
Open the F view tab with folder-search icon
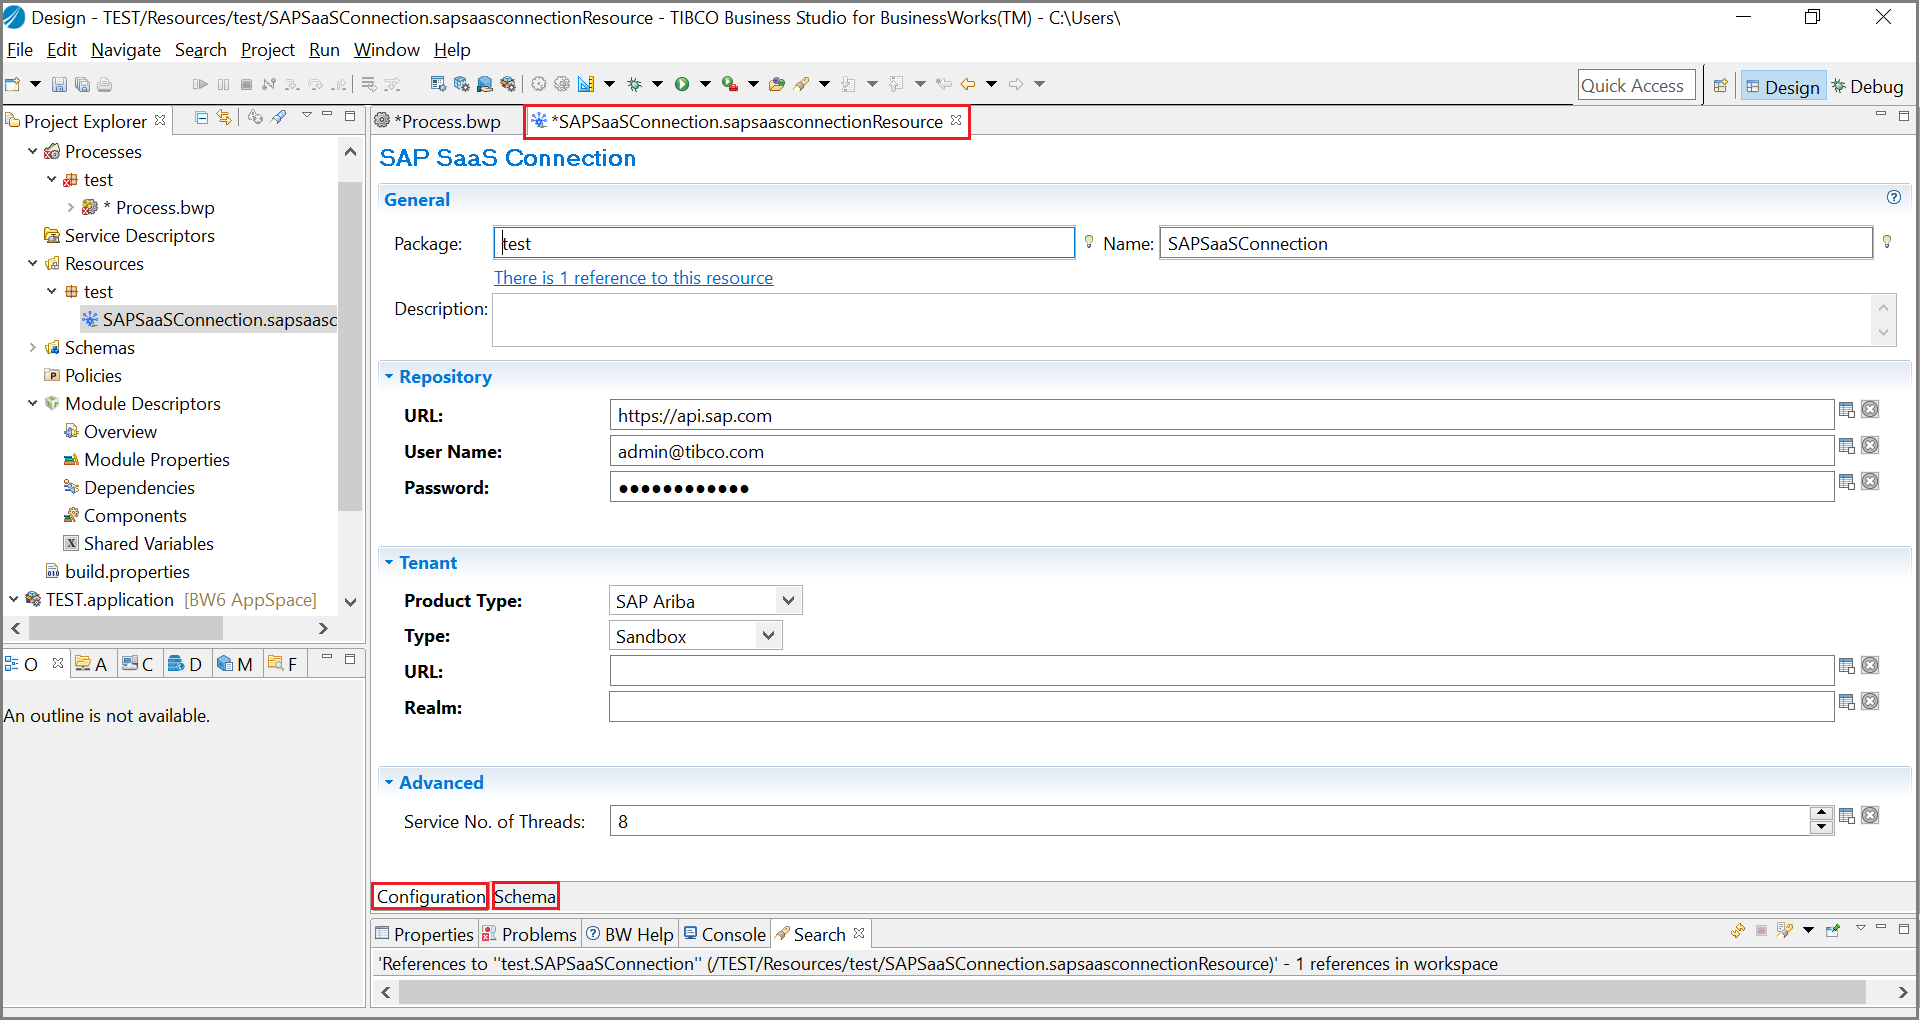click(283, 664)
